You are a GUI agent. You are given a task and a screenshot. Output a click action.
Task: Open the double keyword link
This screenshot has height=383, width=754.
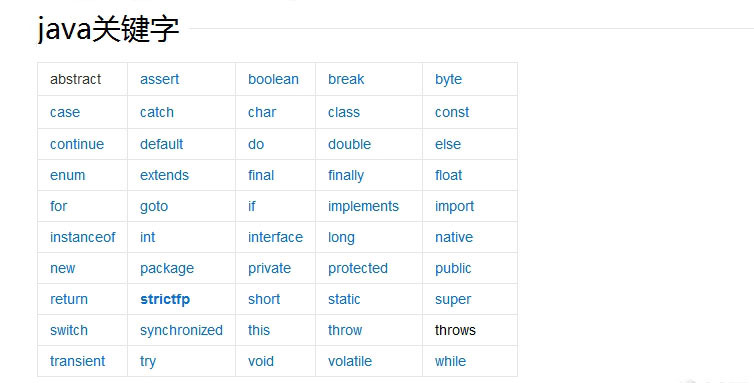click(349, 144)
